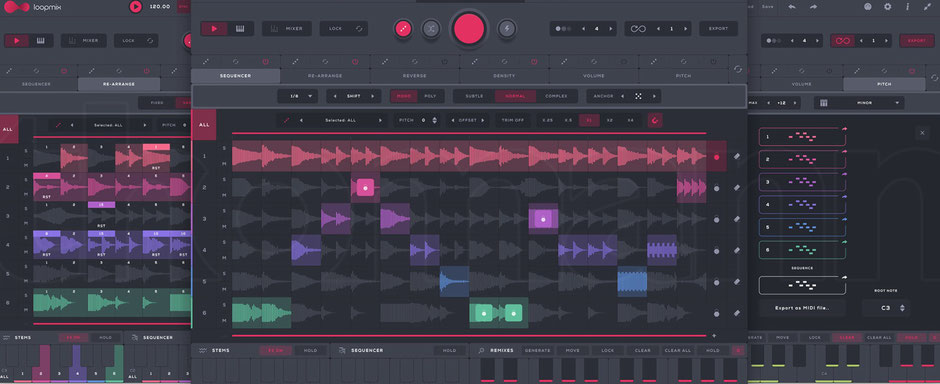The width and height of the screenshot is (940, 384).
Task: Open the Pitch tab in center window
Action: 683,76
